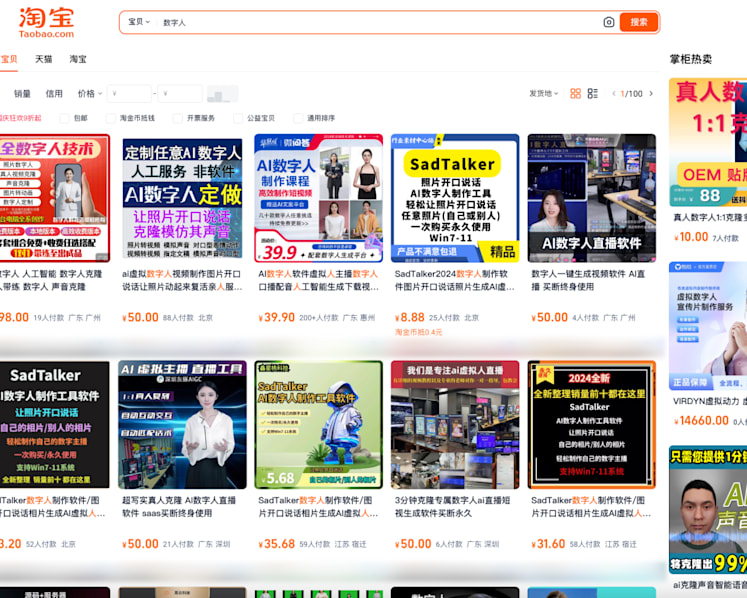Click the orange 搜索 button
The width and height of the screenshot is (747, 598).
(639, 22)
